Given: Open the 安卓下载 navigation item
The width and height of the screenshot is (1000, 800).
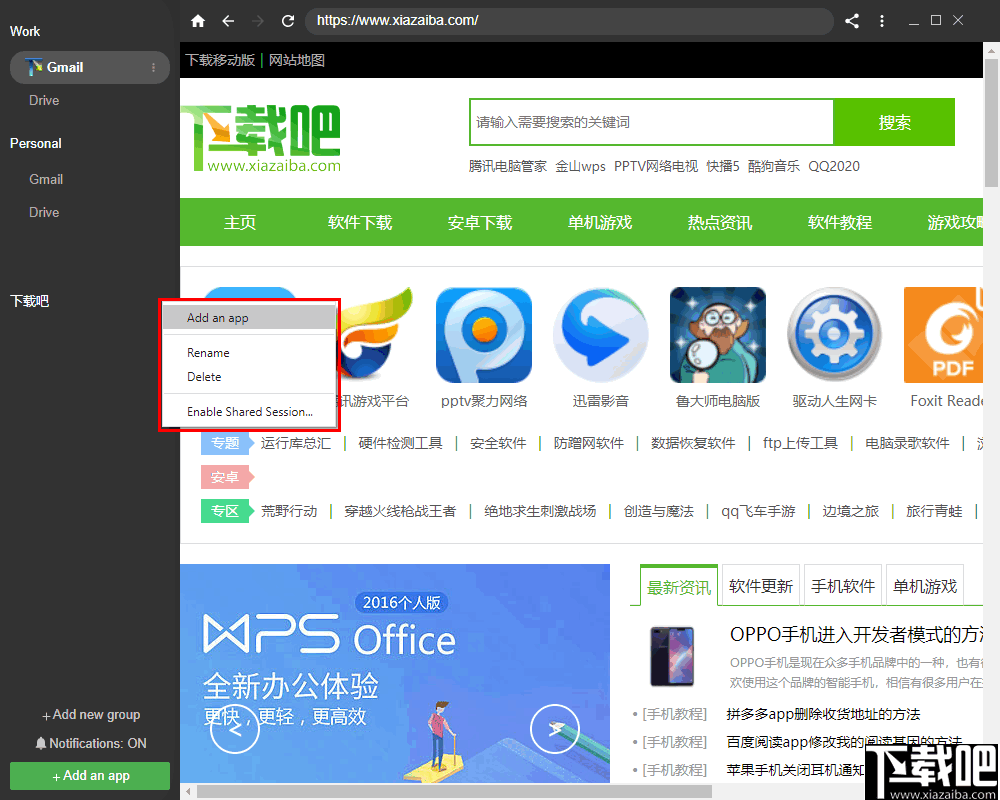Looking at the screenshot, I should point(480,222).
